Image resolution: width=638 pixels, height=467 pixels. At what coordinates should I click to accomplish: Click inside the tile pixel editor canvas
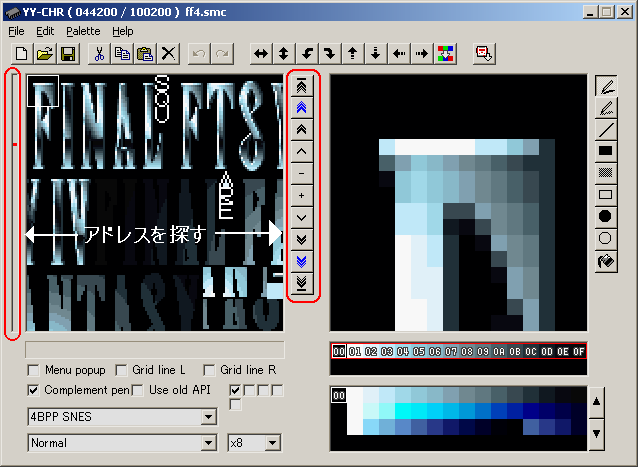[459, 203]
